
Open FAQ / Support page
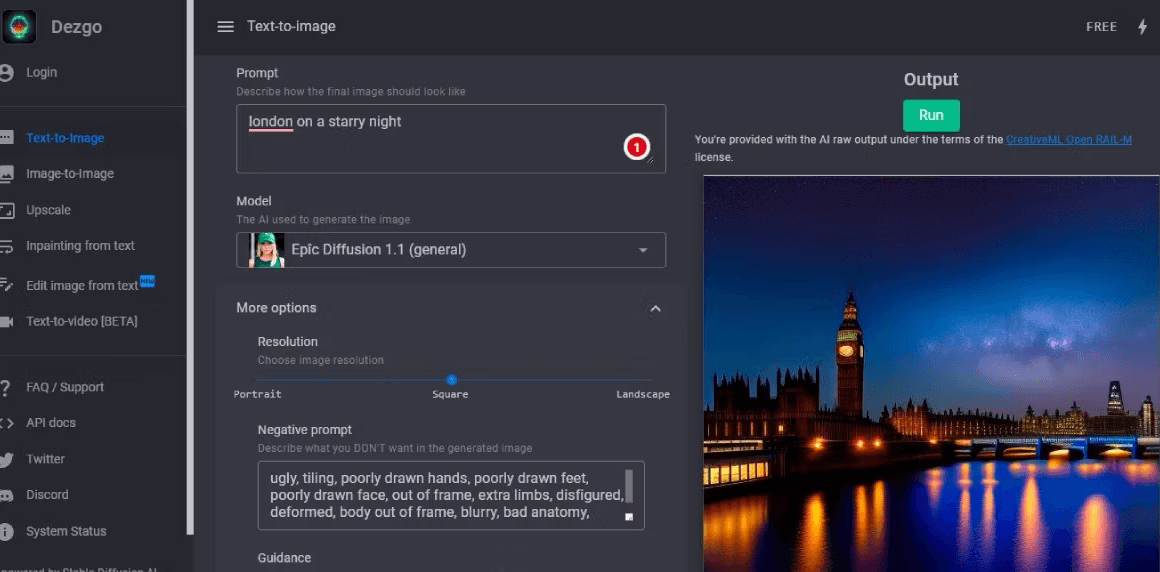(65, 387)
